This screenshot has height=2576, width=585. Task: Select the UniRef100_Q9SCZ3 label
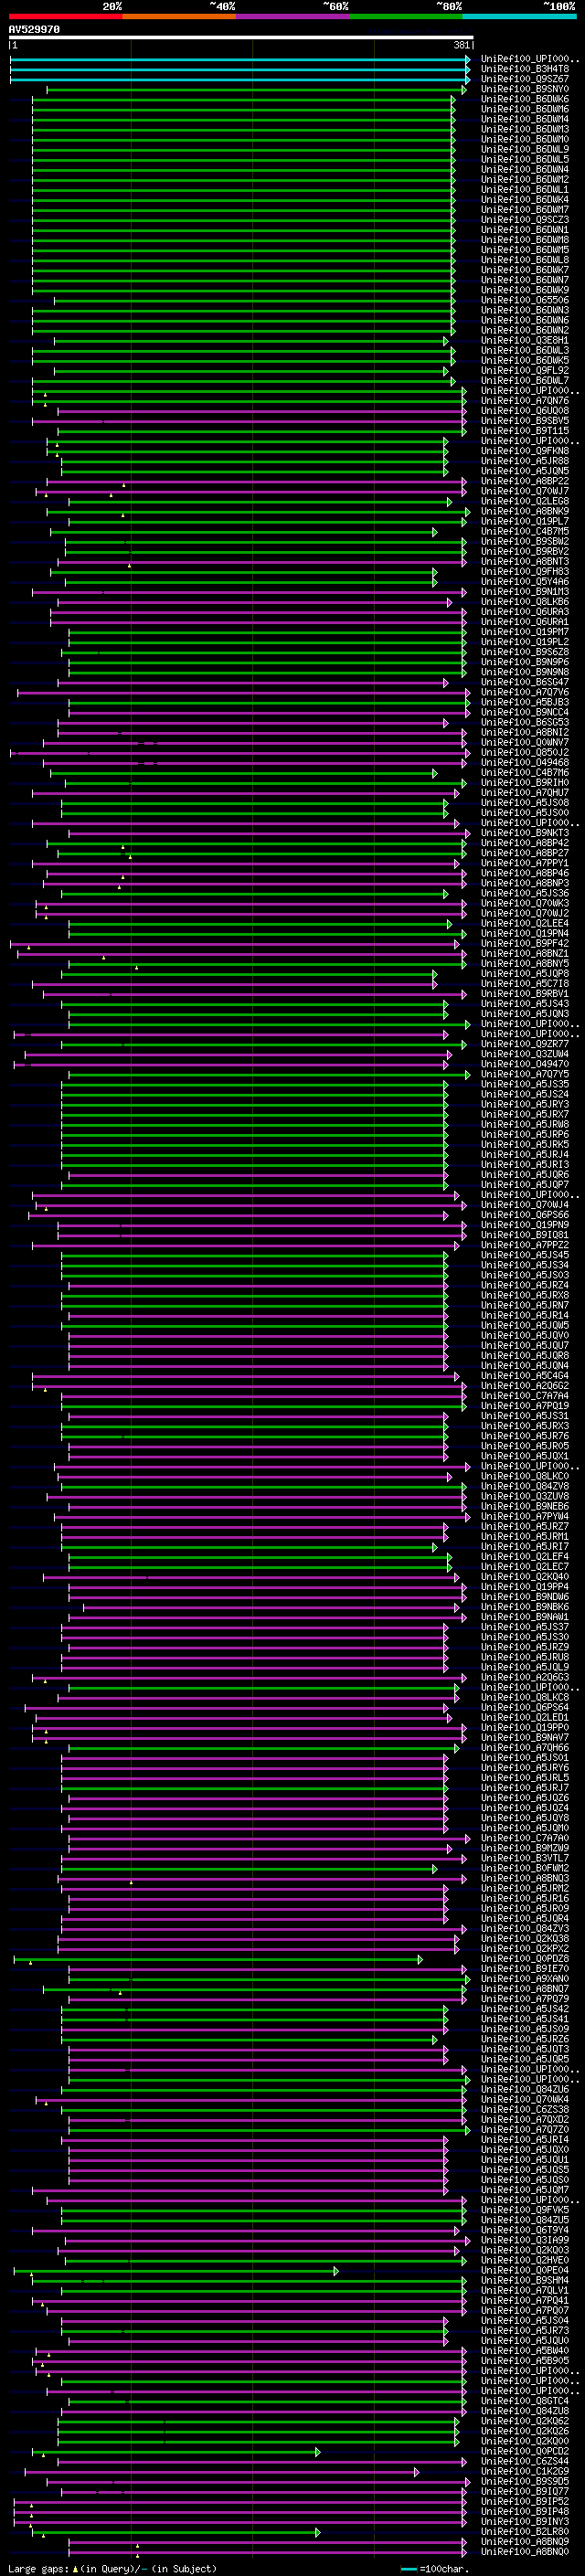(x=525, y=220)
